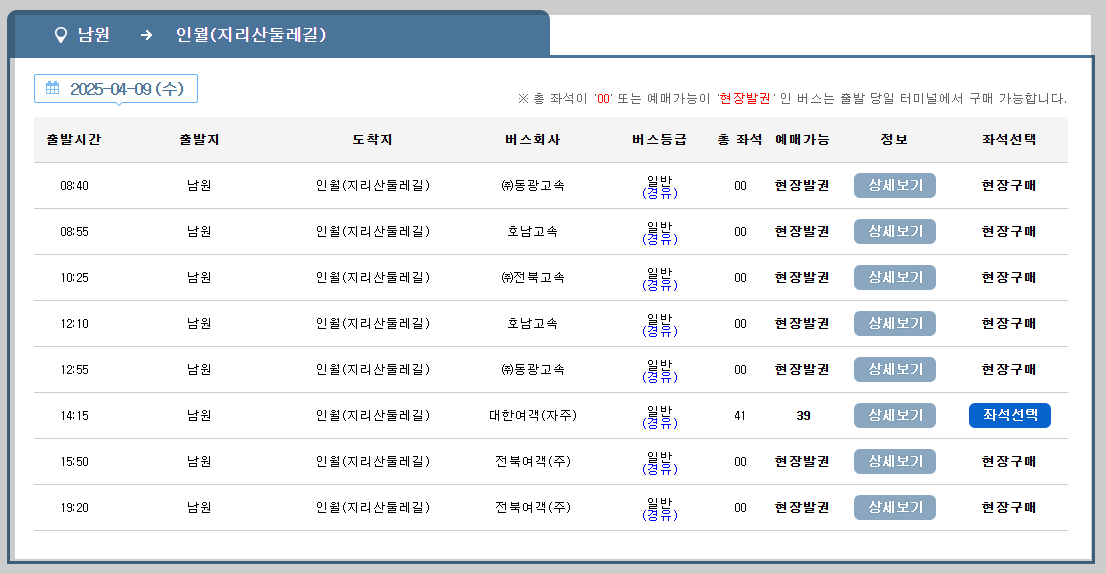
Task: Click the 좌석선택 column header
Action: (x=1009, y=140)
